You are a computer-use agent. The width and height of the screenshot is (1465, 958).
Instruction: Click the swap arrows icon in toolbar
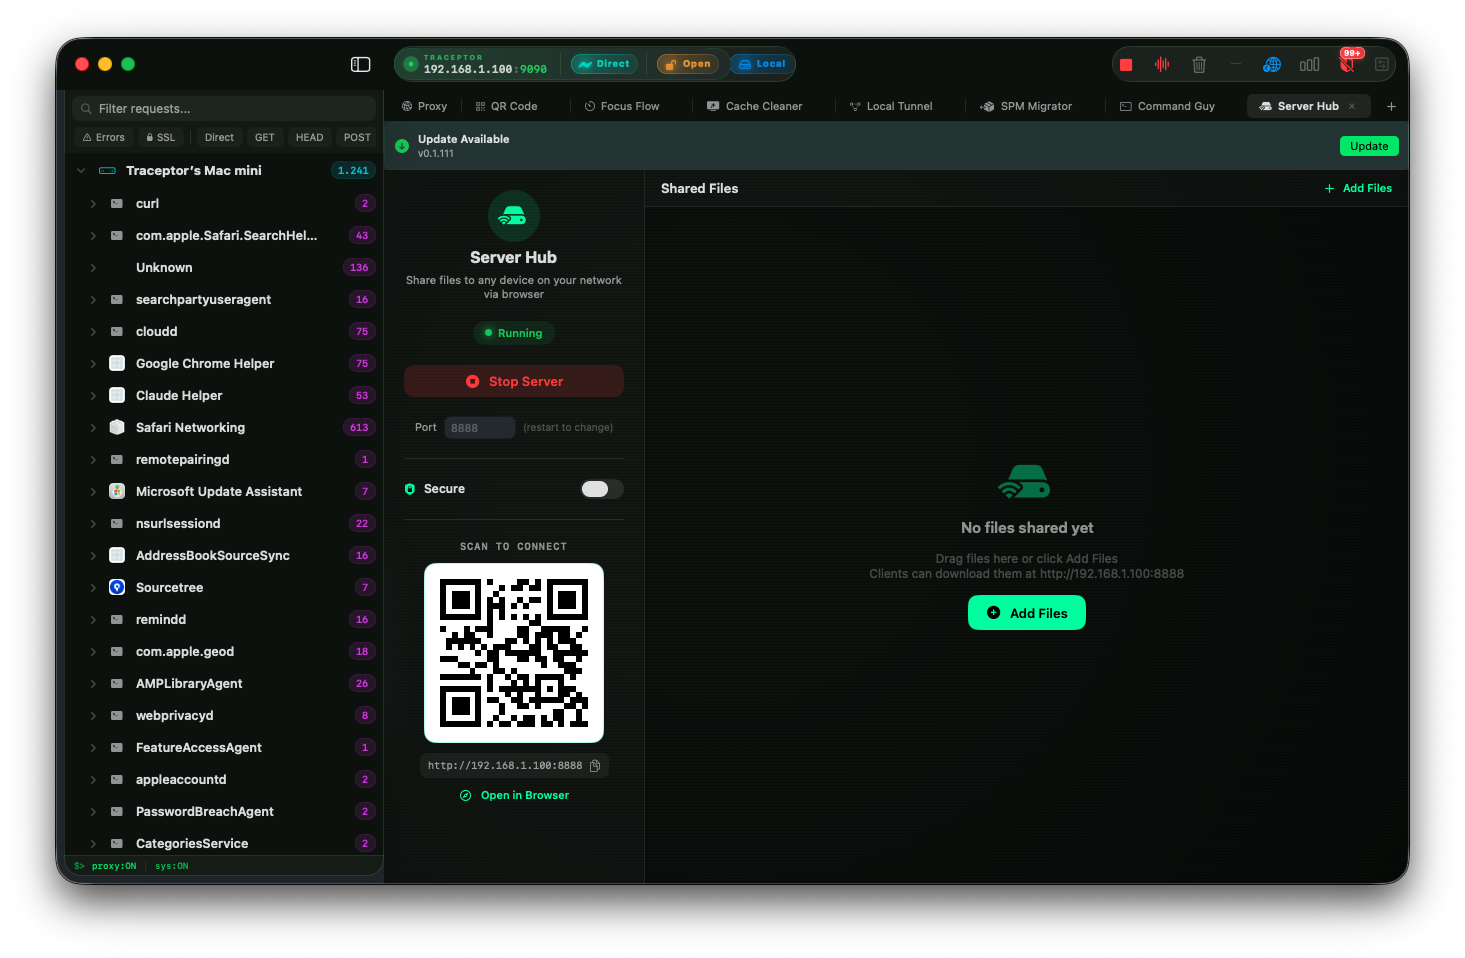click(x=1382, y=65)
